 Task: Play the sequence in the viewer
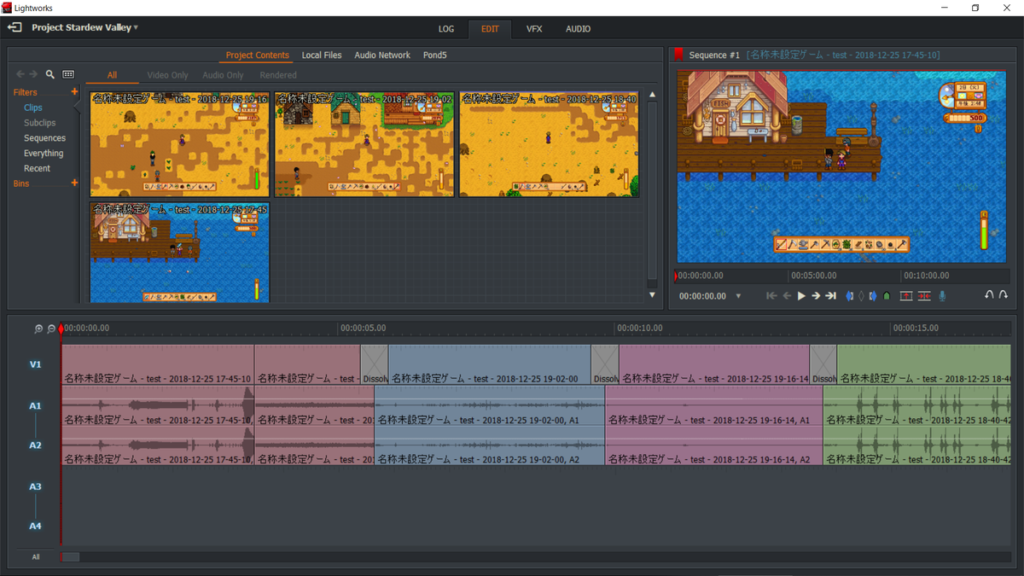tap(801, 296)
